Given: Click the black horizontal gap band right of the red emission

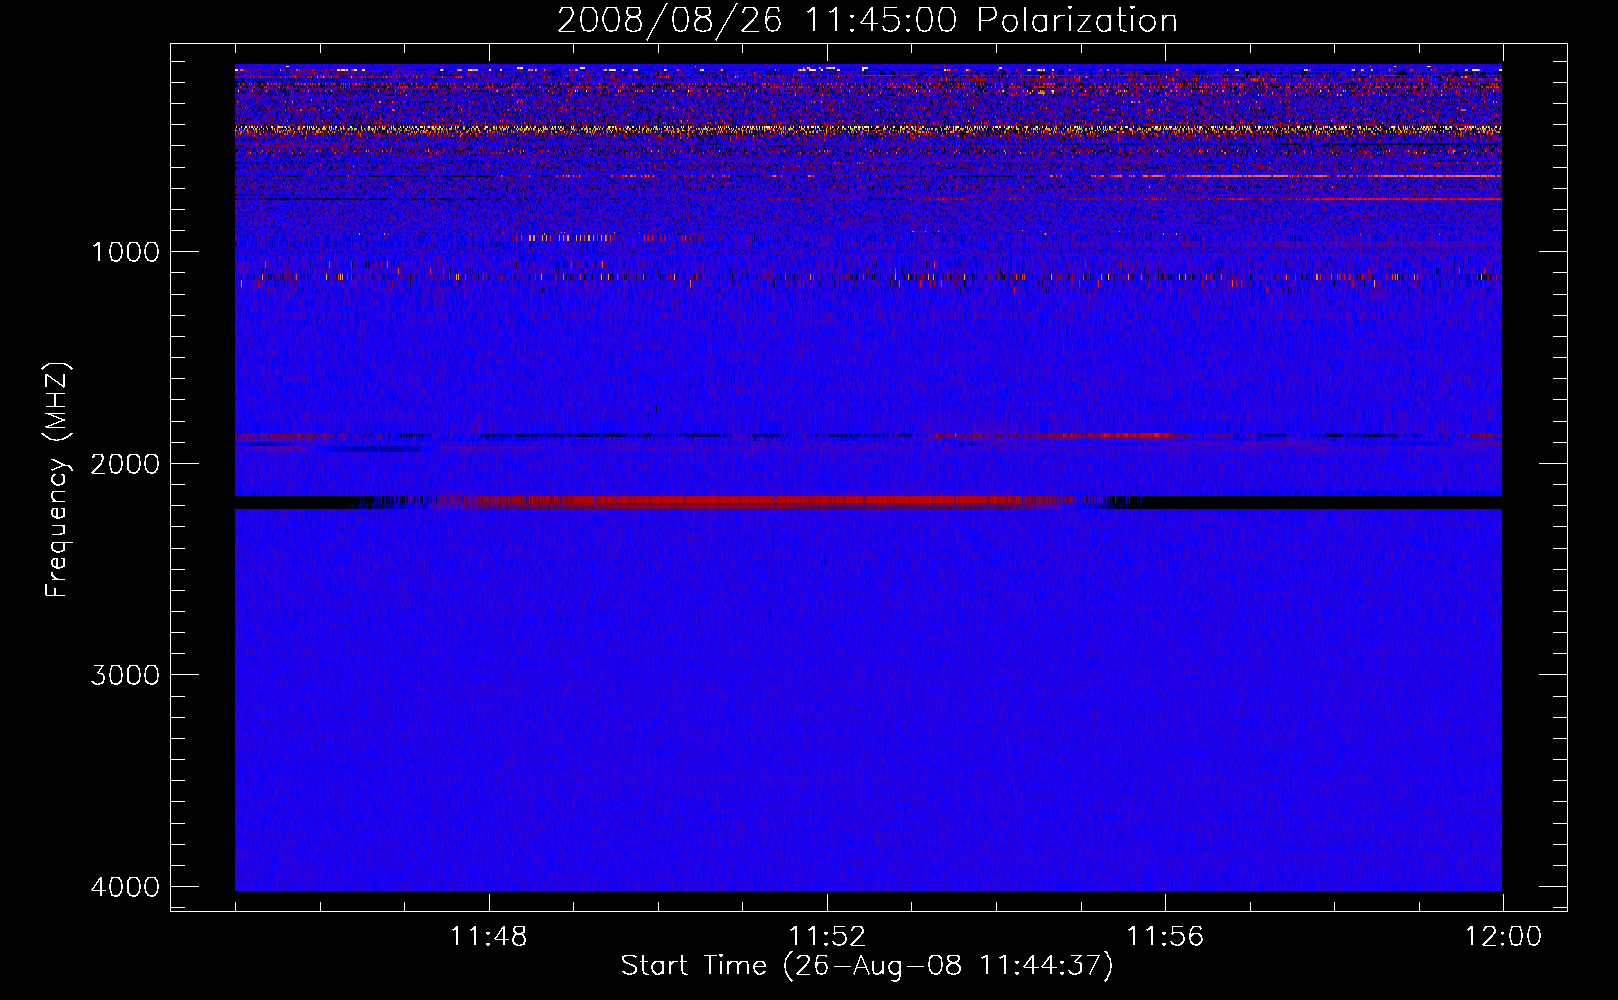Looking at the screenshot, I should (1320, 502).
